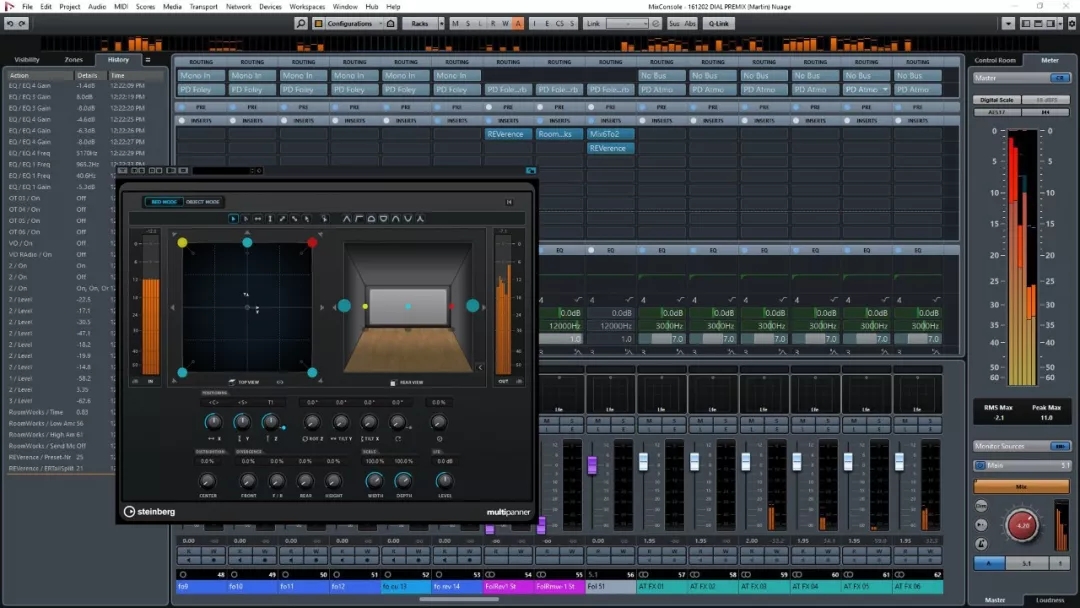Select the REVerence insert slot
Image resolution: width=1080 pixels, height=608 pixels.
coord(508,134)
